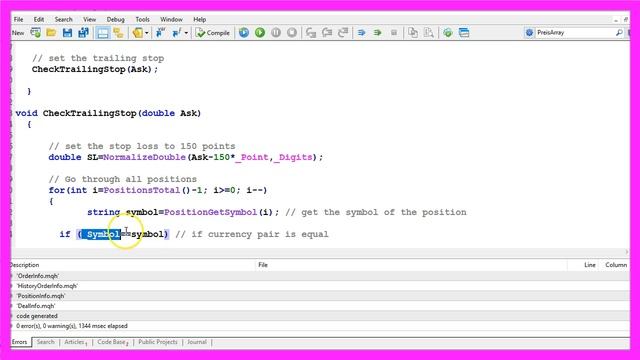Click the Step Into debug icon
This screenshot has width=640, height=360.
[311, 33]
